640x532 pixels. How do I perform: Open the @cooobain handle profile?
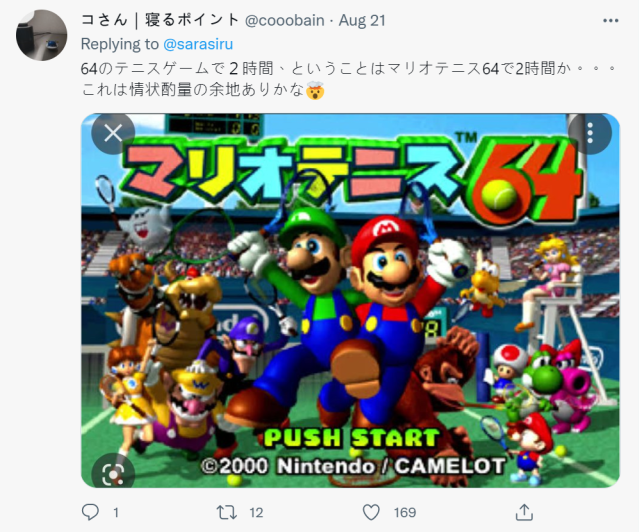[x=284, y=20]
